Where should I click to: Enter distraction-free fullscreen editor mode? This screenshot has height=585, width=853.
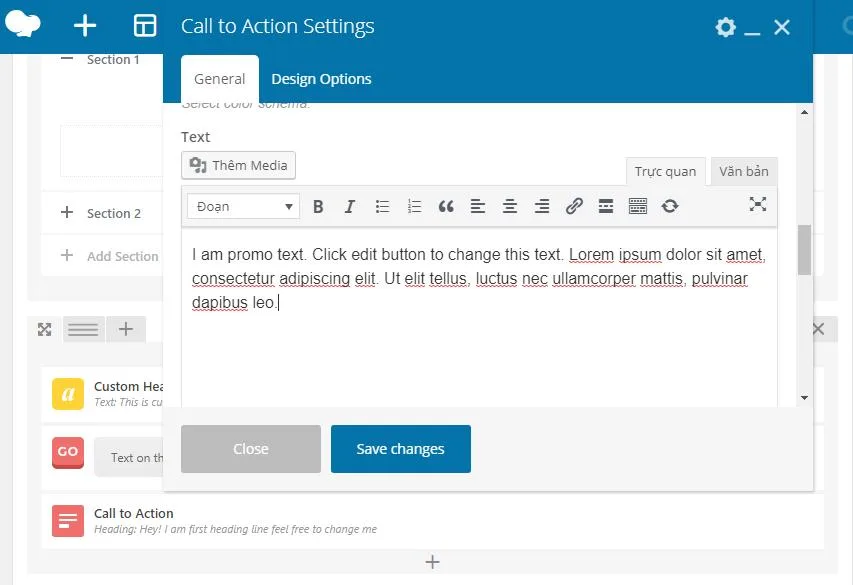[x=758, y=205]
